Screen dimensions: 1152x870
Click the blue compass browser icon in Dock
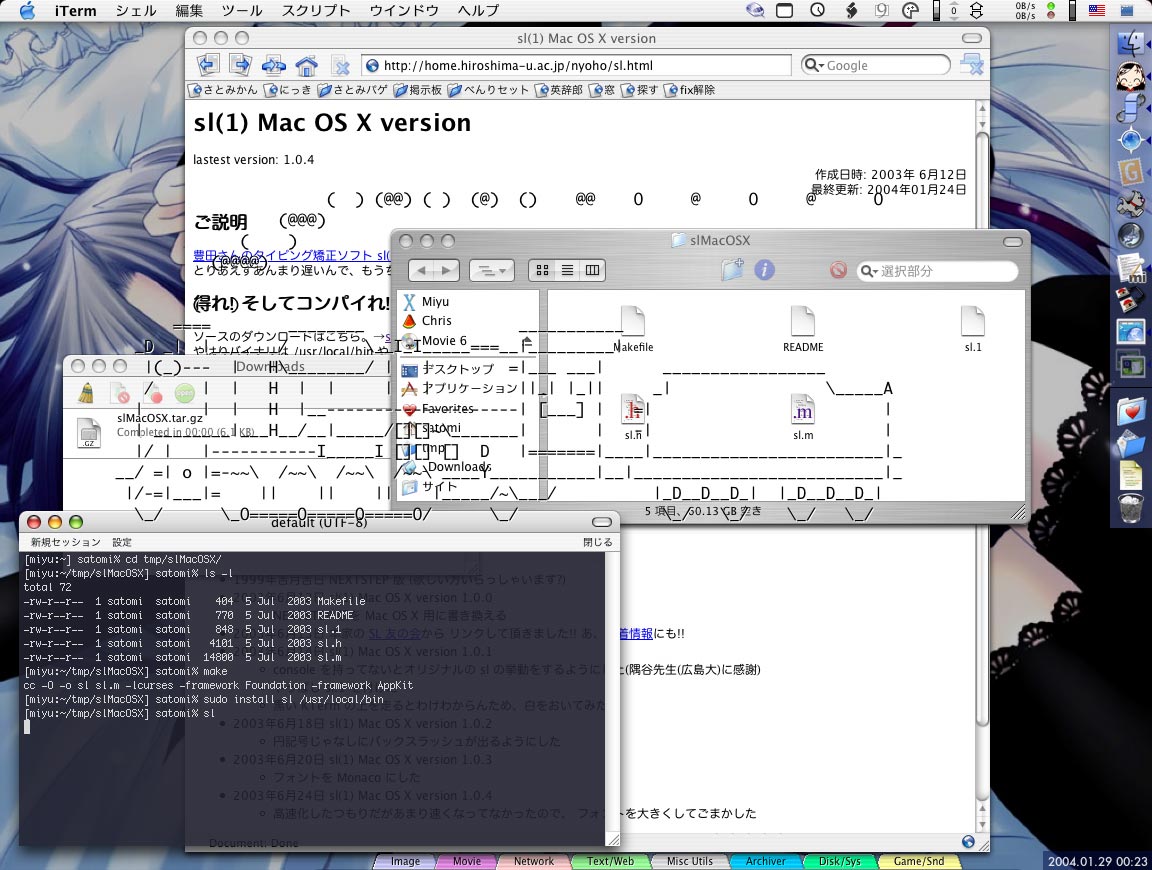point(1131,140)
